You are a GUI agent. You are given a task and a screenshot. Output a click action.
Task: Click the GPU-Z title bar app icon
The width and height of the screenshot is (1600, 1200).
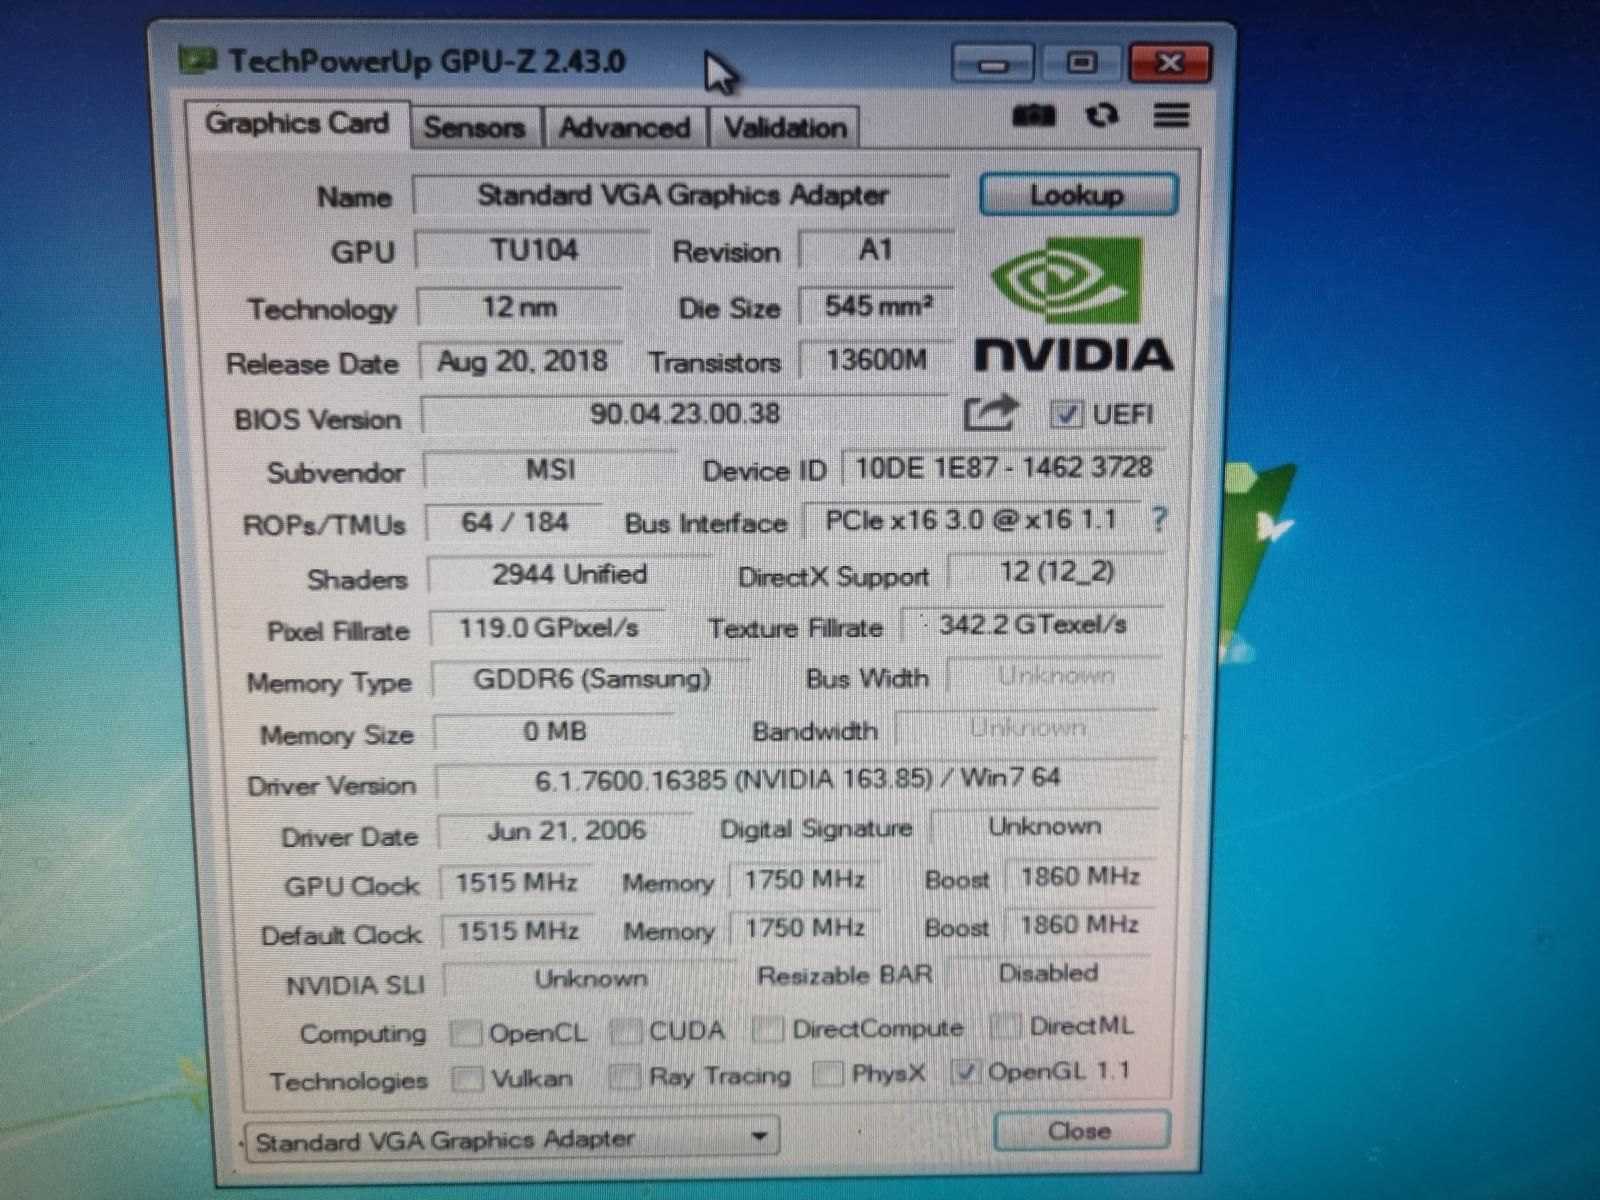point(197,61)
